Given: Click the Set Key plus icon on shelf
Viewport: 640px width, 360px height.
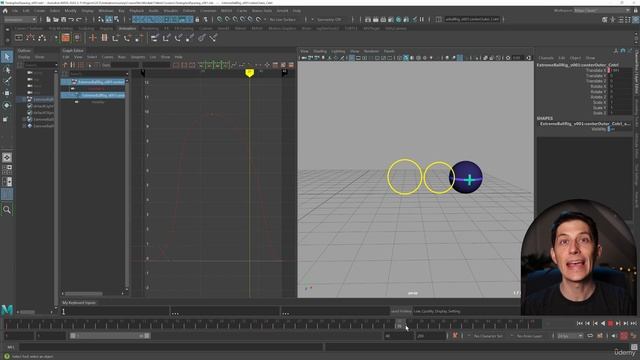Looking at the screenshot, I should (93, 38).
